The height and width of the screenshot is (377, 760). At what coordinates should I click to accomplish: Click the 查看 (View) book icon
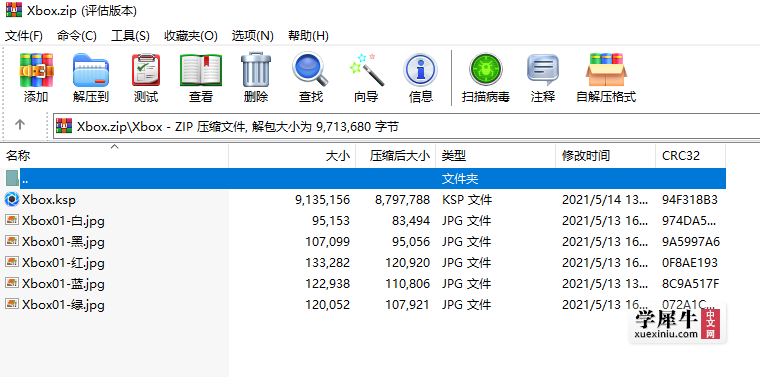click(201, 70)
